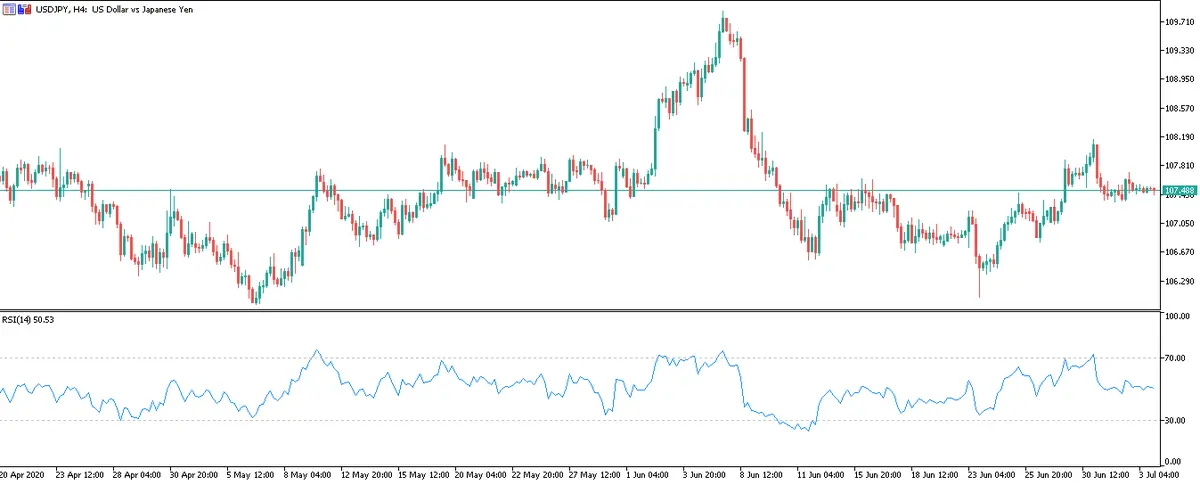Click the 107.050 price scale label
This screenshot has width=1200, height=485.
(1179, 224)
